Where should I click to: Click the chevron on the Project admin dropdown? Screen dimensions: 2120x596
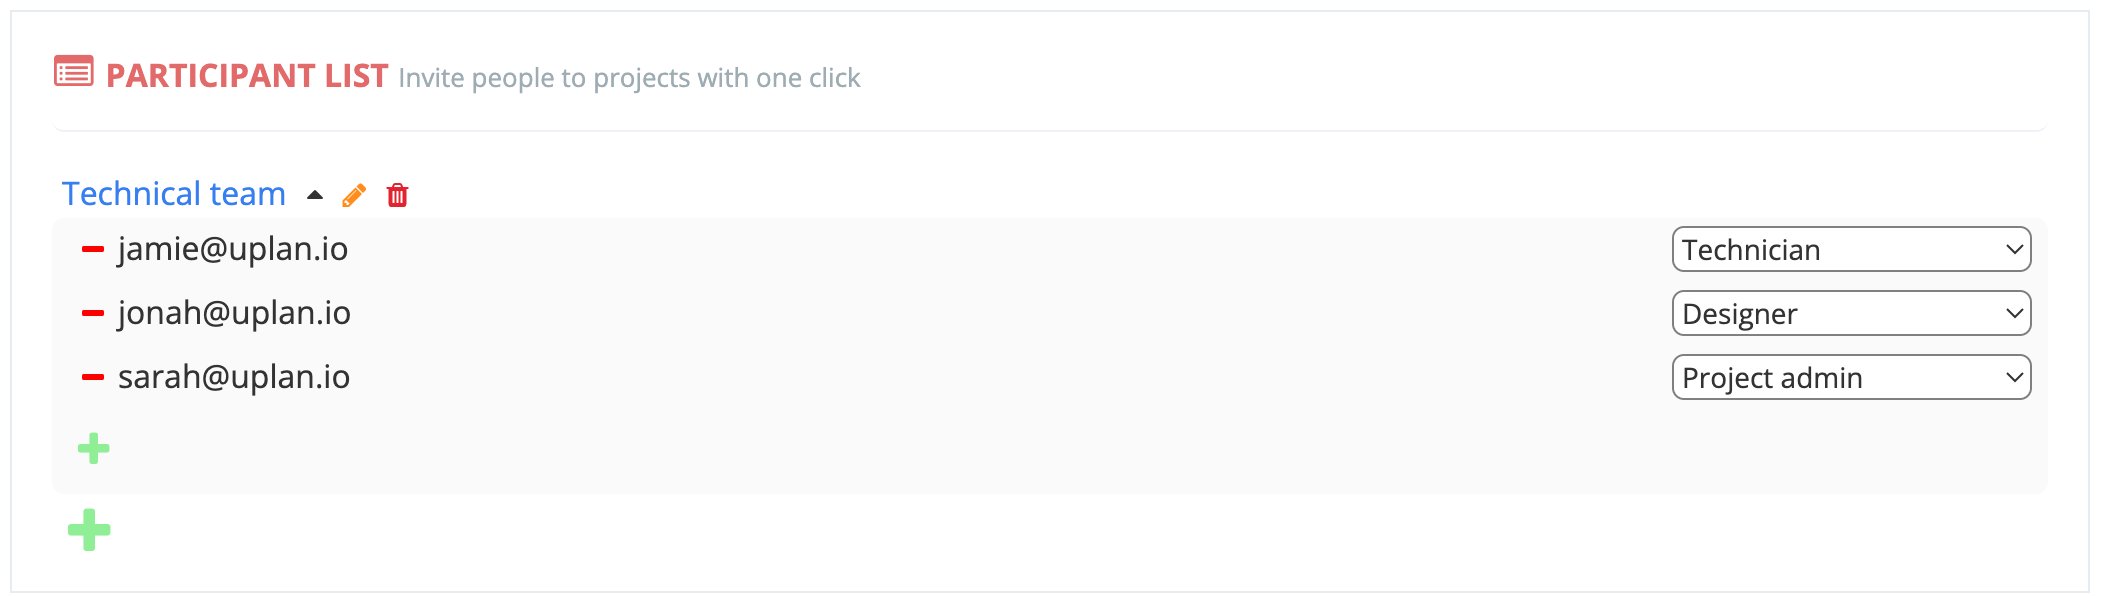(2014, 378)
